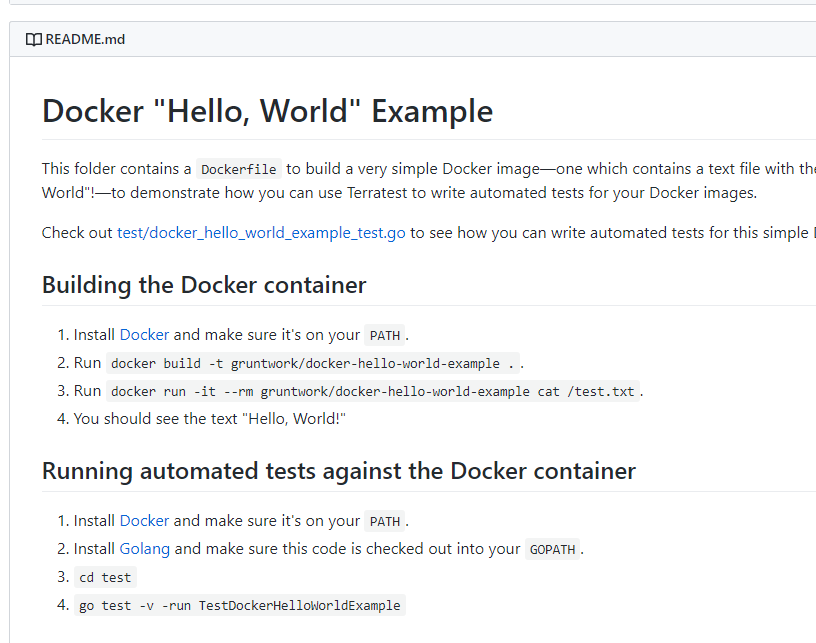The height and width of the screenshot is (643, 816).
Task: Click the README.md file name label
Action: point(85,40)
